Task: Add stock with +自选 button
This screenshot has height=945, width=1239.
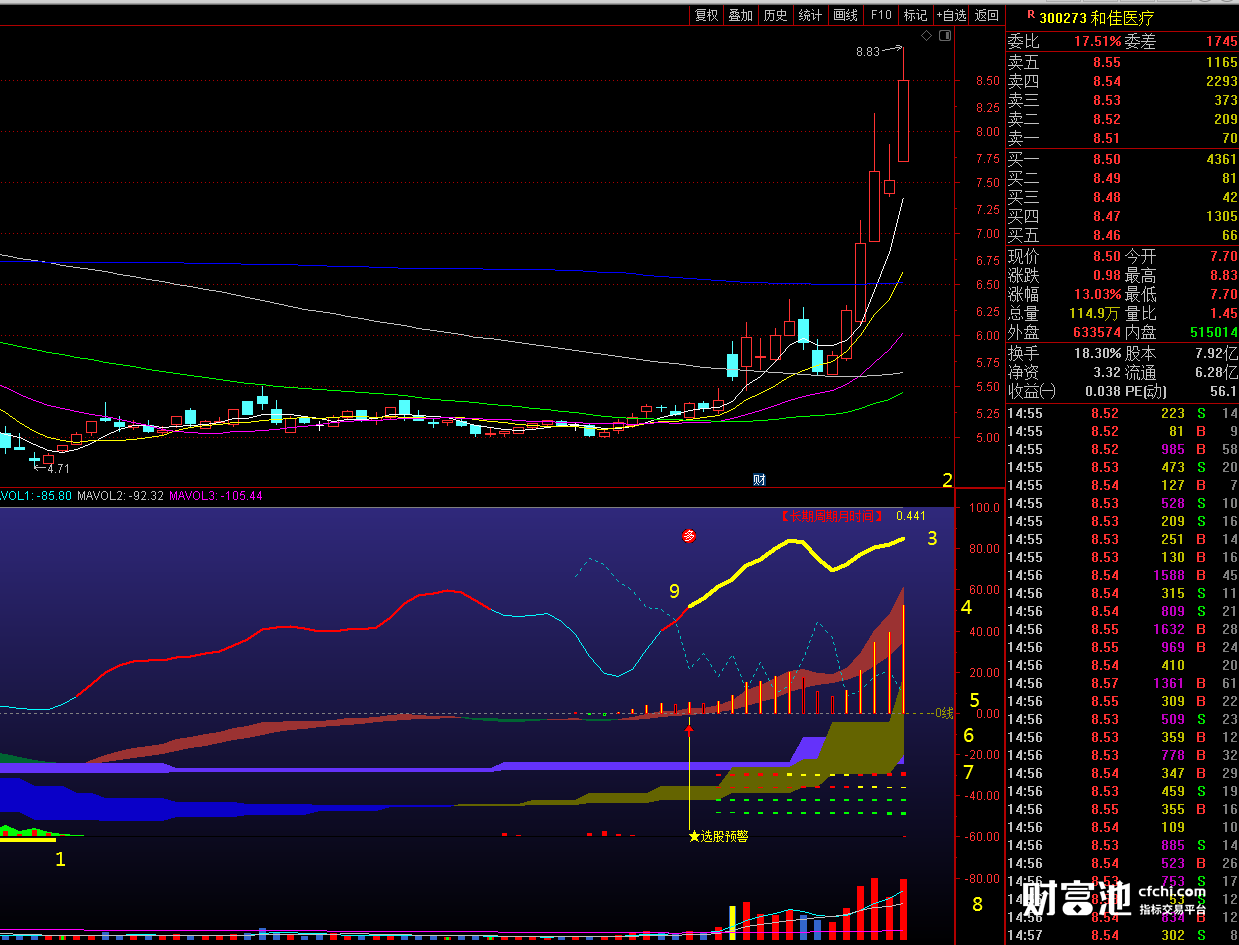Action: (951, 15)
